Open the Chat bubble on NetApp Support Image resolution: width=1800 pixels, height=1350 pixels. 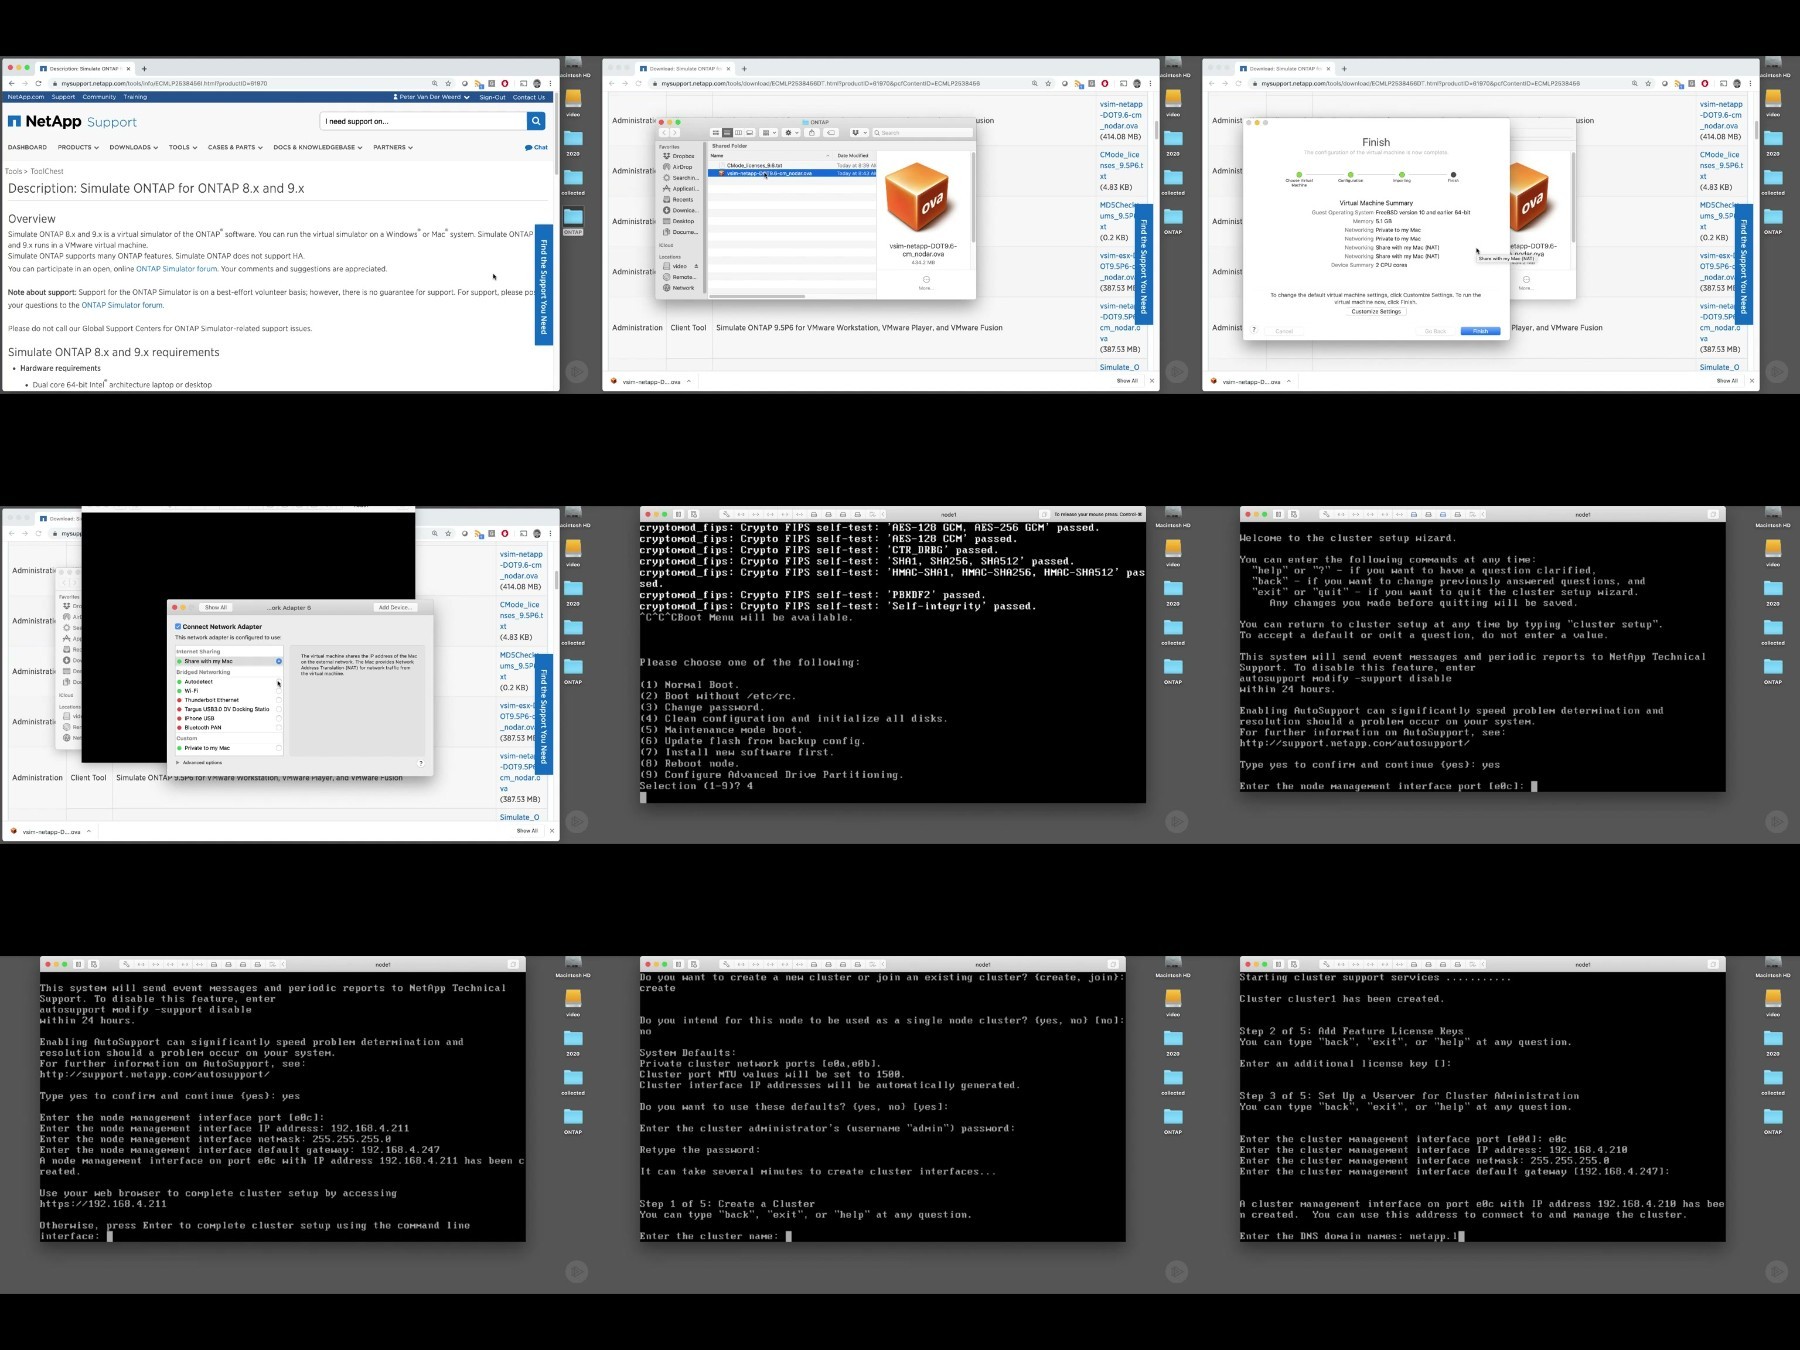click(536, 147)
